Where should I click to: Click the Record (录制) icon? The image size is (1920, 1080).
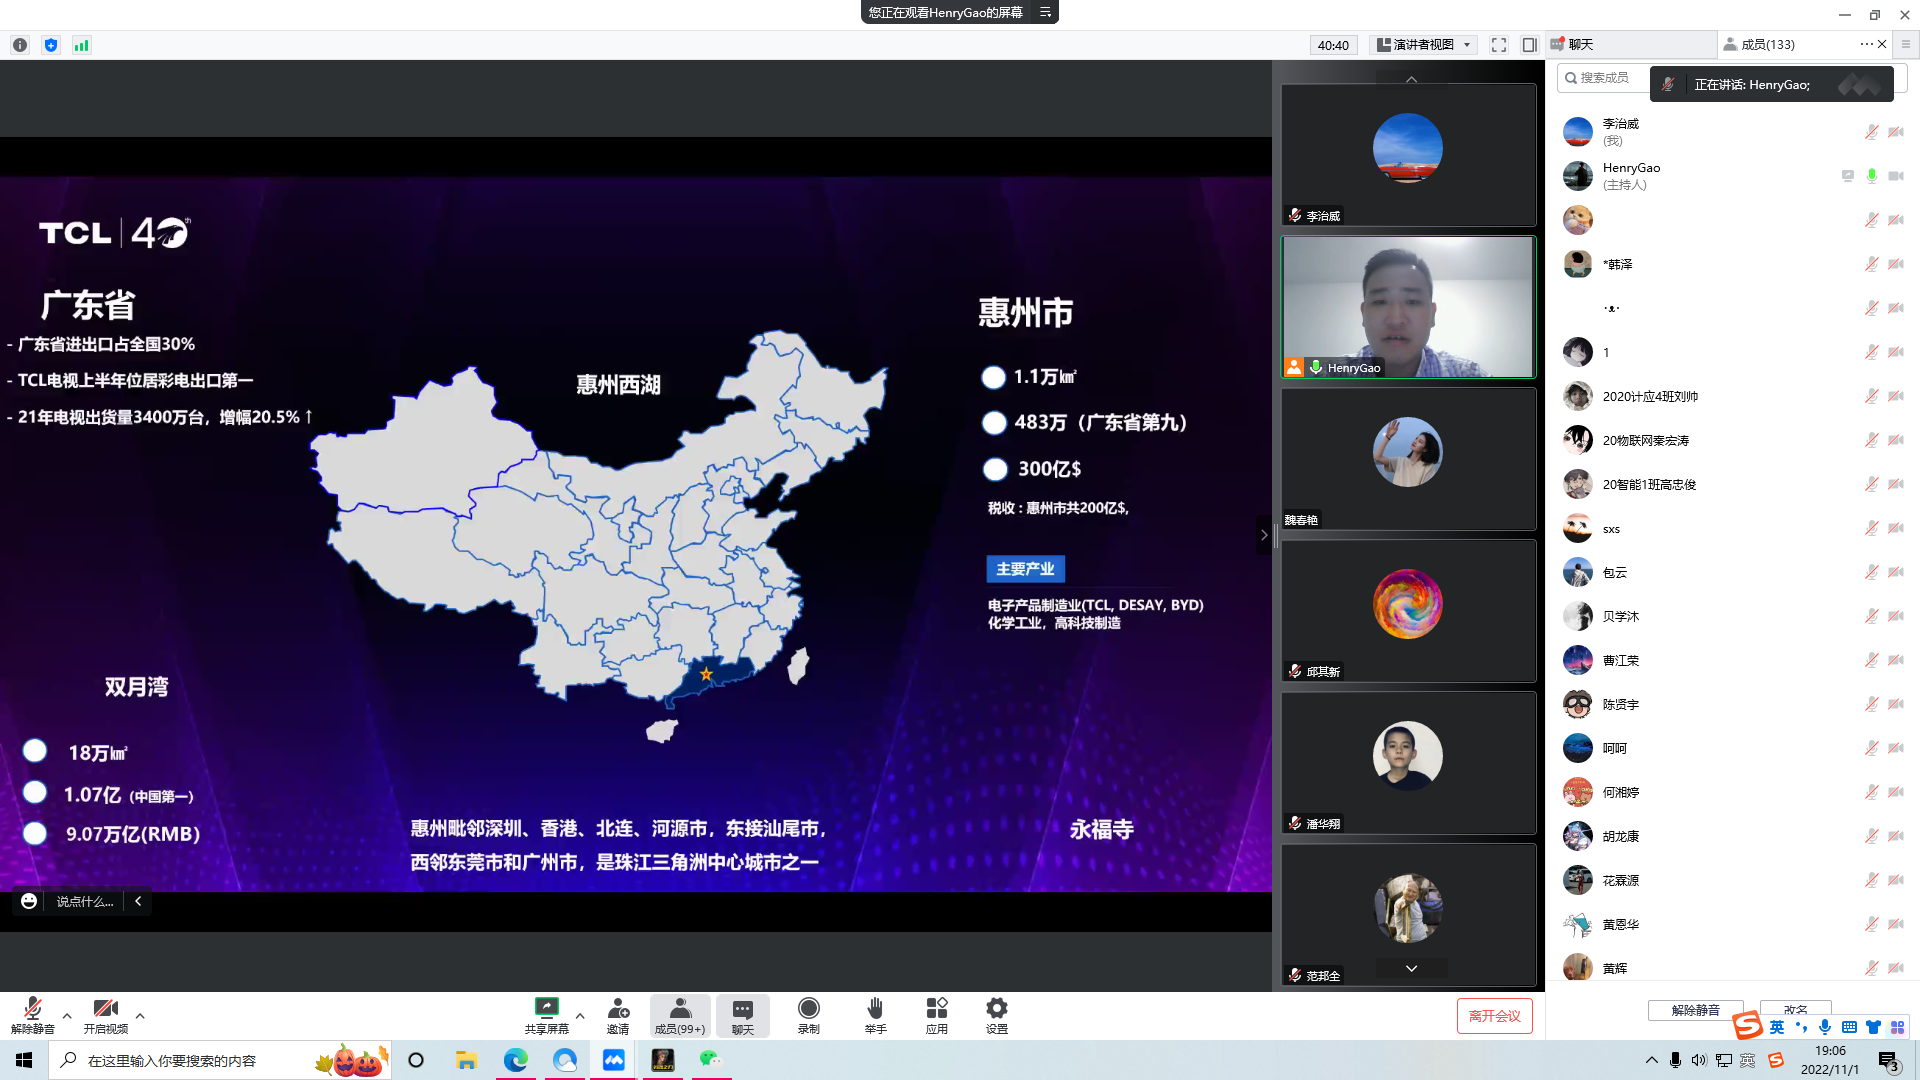coord(808,1008)
